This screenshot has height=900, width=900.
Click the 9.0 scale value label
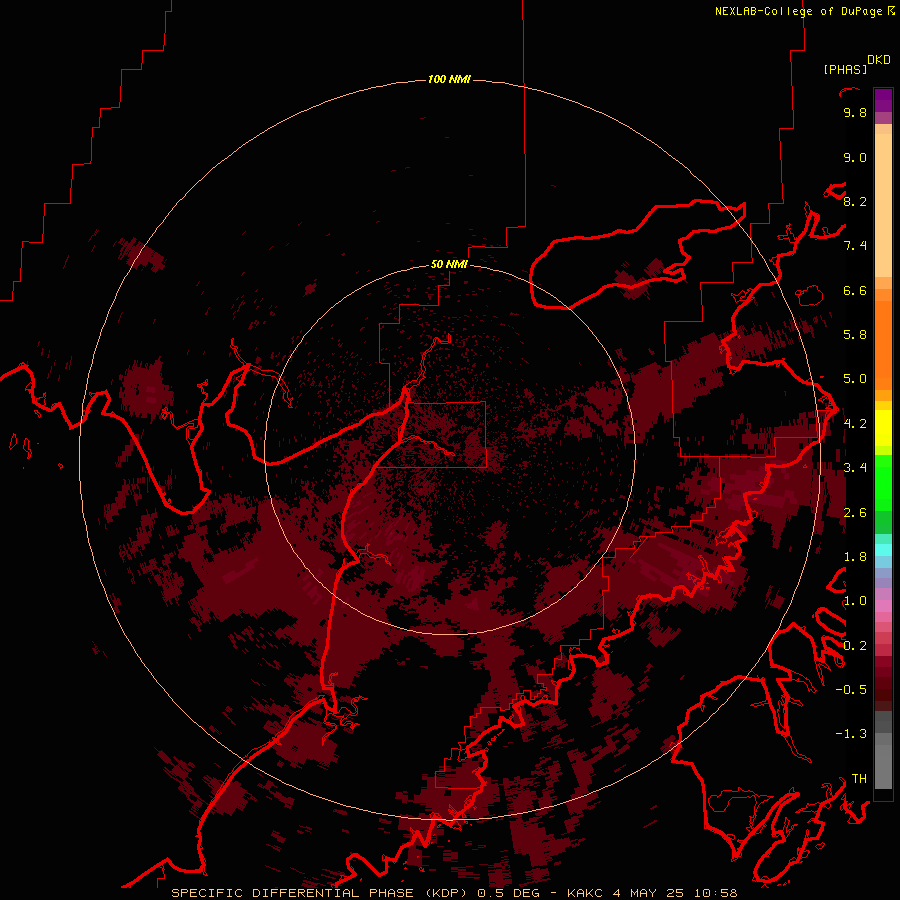855,158
